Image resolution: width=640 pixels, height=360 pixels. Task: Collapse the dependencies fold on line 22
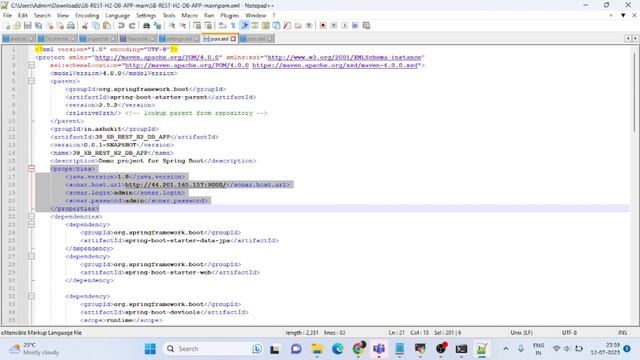point(31,216)
